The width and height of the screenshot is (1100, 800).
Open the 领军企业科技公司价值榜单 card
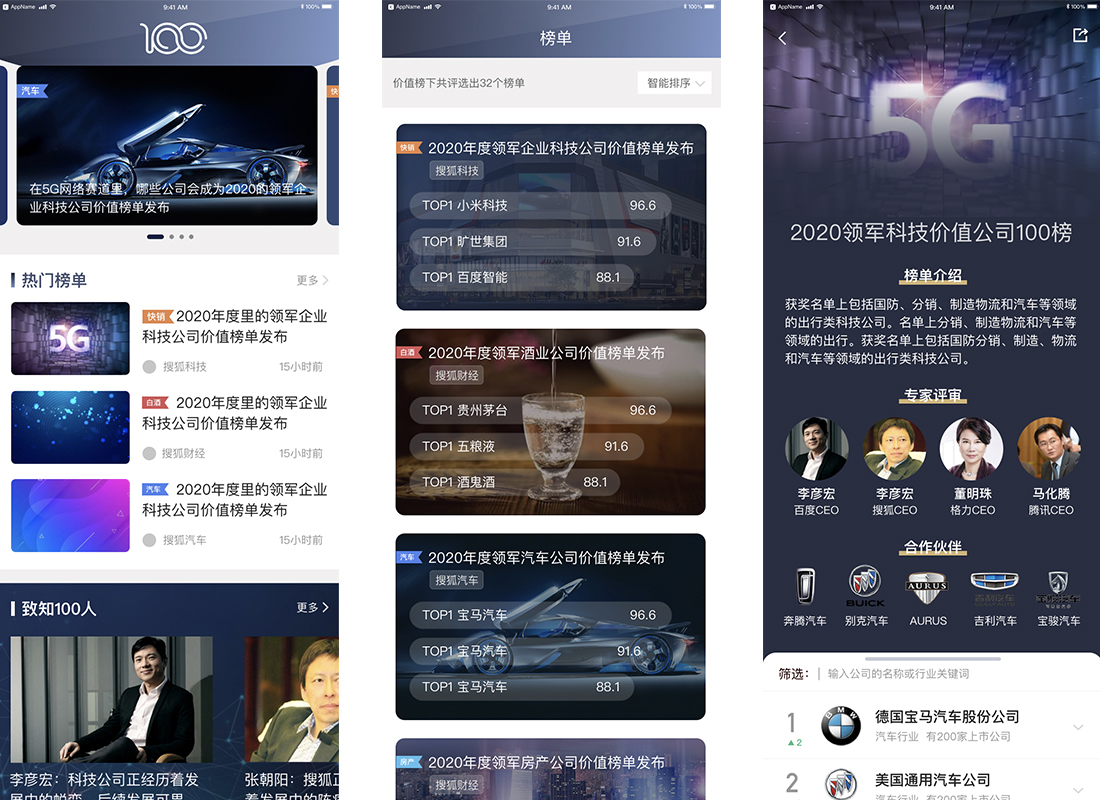[551, 217]
